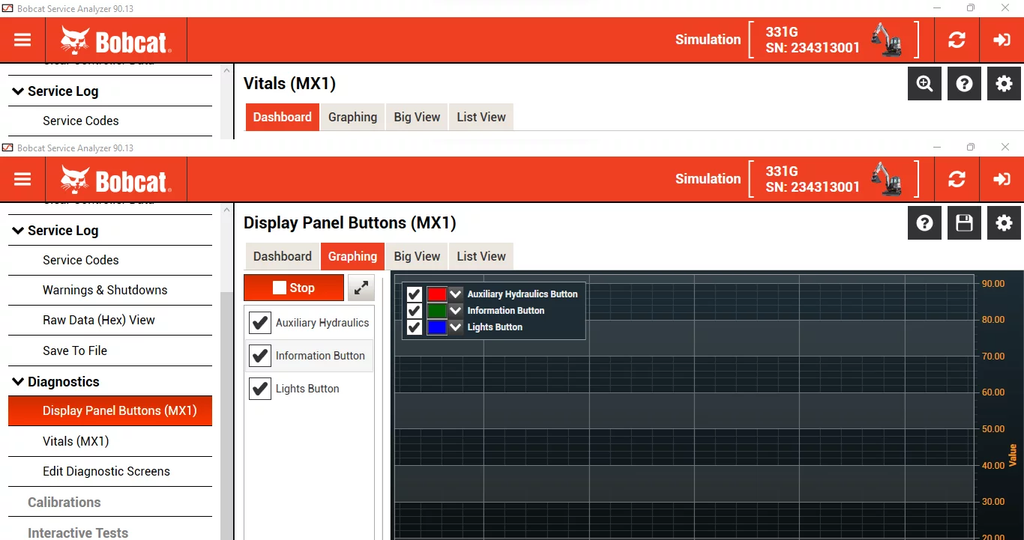Select the List View tab in the Vitals window
The width and height of the screenshot is (1024, 540).
481,117
